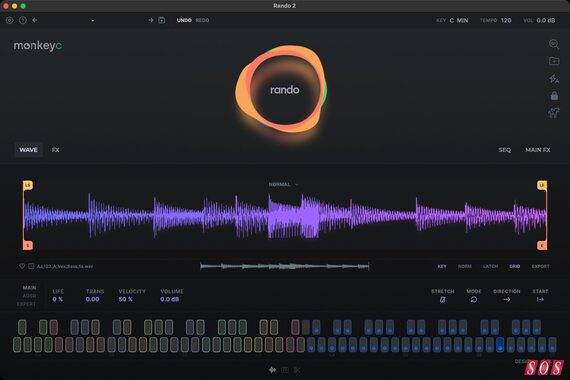Click UNDO

point(184,20)
